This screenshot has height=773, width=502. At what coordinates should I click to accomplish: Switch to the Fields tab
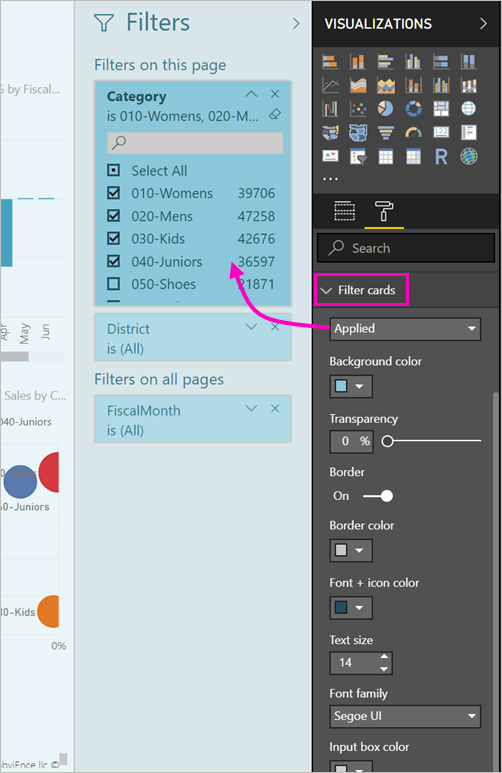click(x=344, y=211)
